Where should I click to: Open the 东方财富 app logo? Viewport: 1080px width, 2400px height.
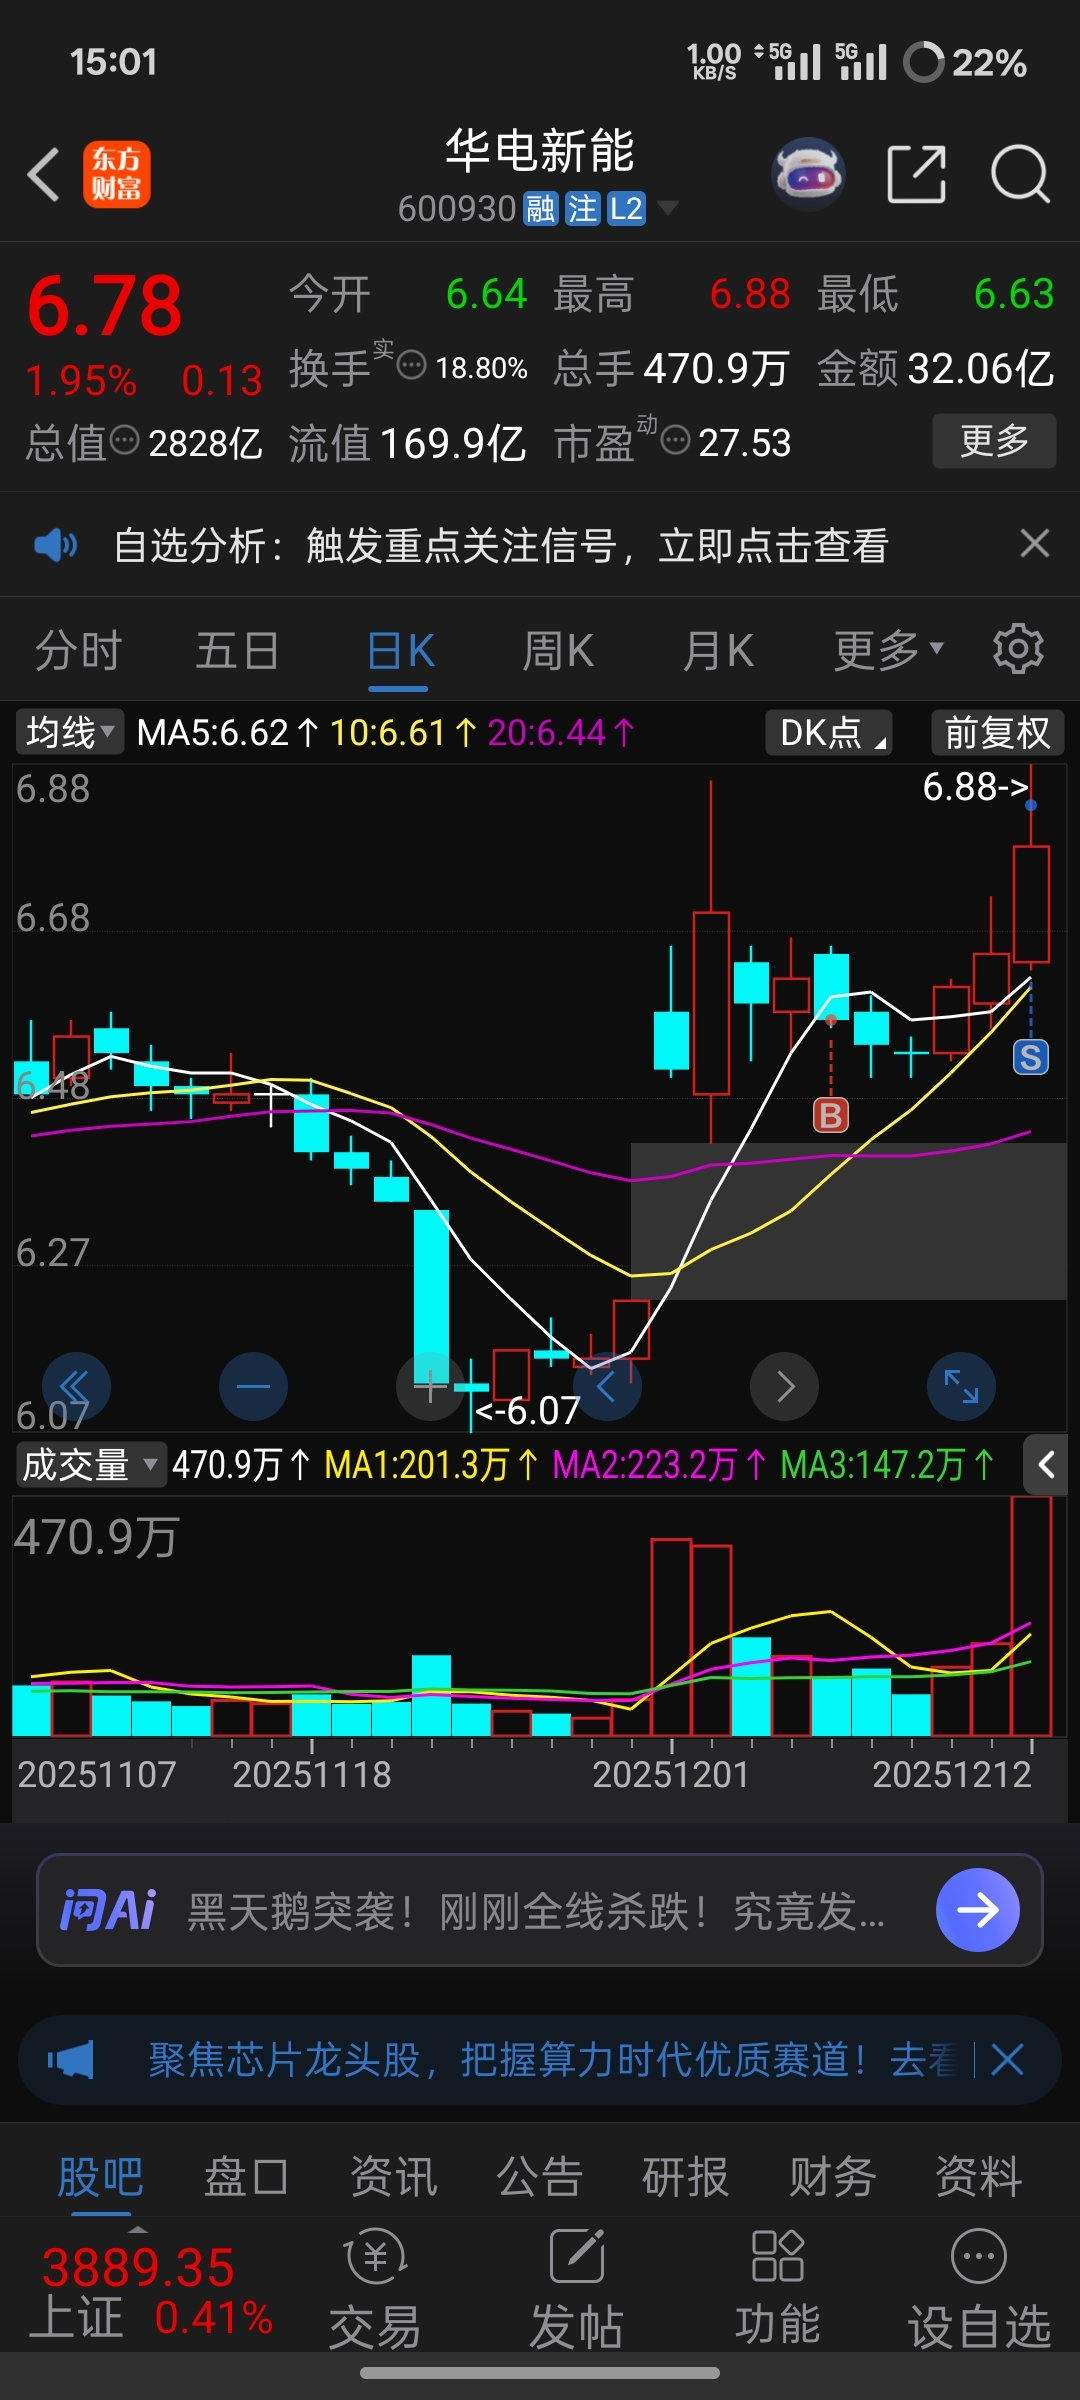[x=117, y=174]
